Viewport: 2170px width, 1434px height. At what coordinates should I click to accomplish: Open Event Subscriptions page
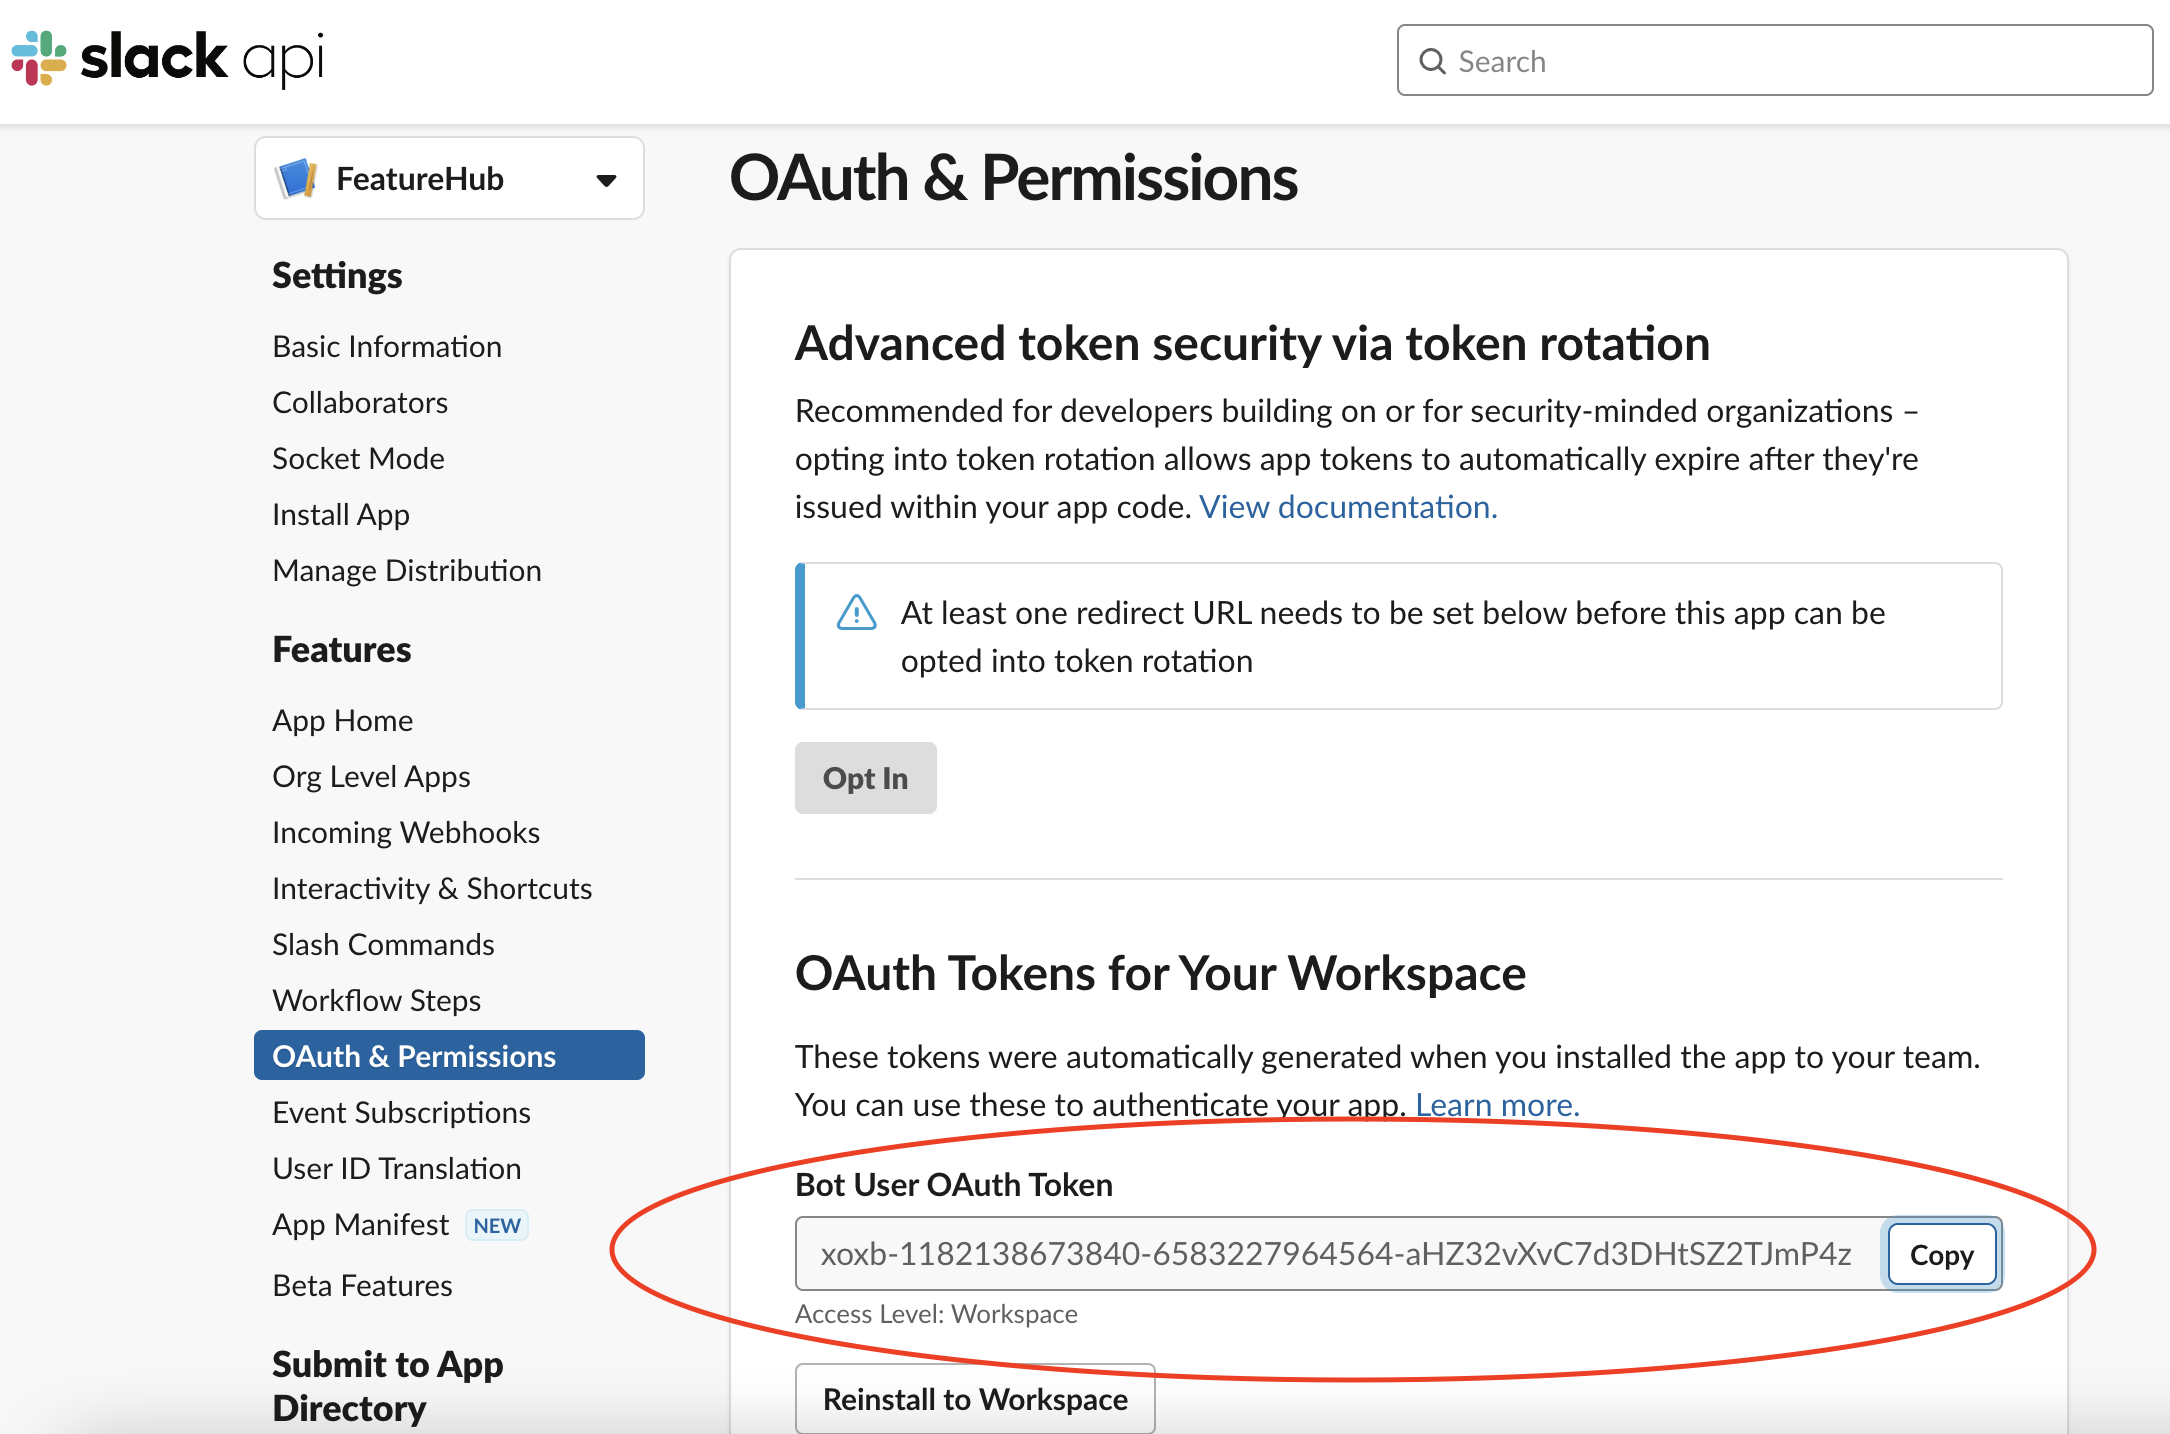coord(401,1113)
